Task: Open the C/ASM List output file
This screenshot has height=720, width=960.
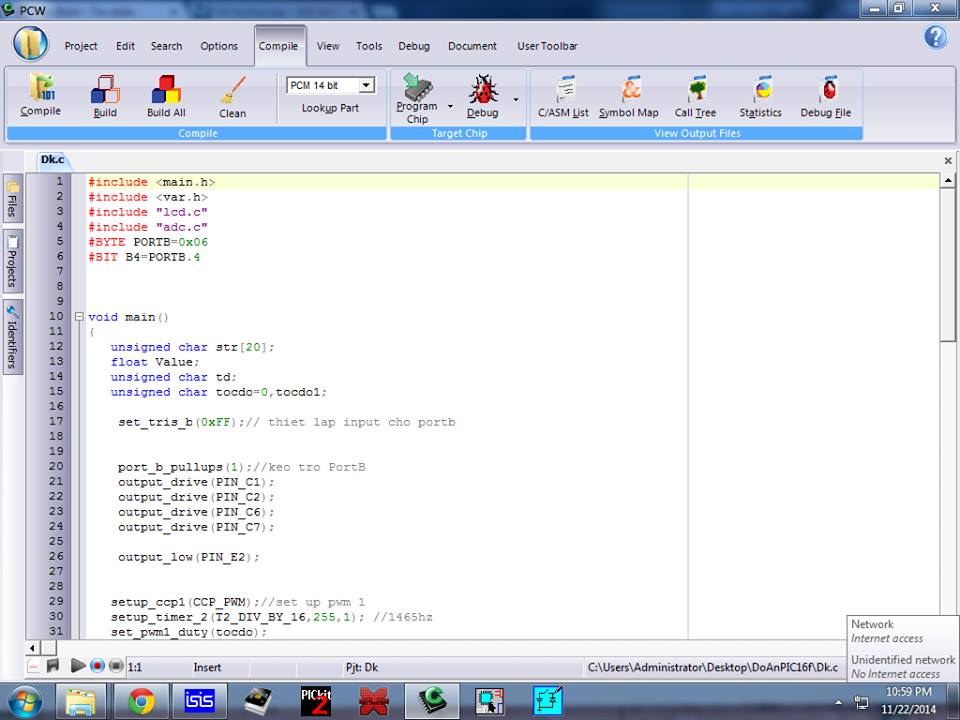Action: tap(563, 96)
